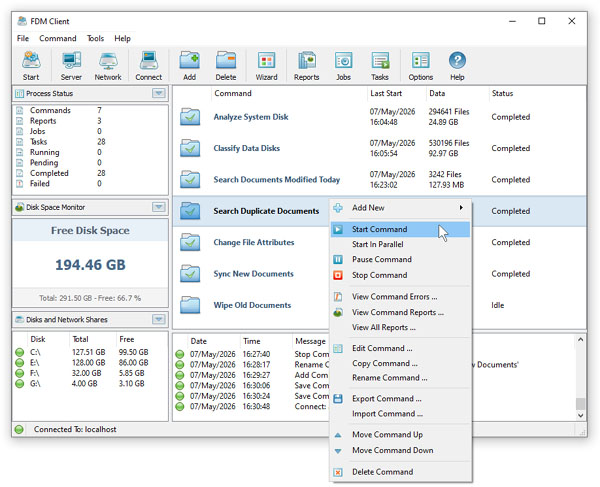600x487 pixels.
Task: Click the Sync New Documents folder icon
Action: 190,274
